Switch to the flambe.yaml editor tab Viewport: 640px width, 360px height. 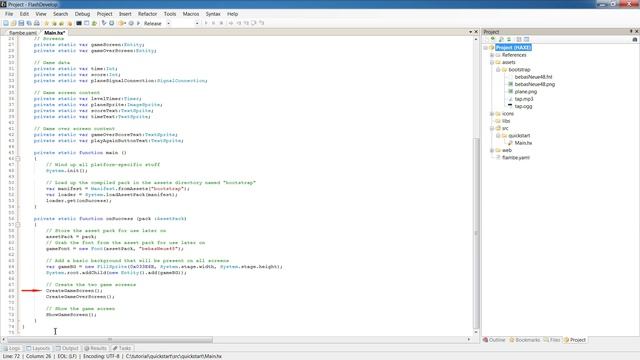pos(22,33)
